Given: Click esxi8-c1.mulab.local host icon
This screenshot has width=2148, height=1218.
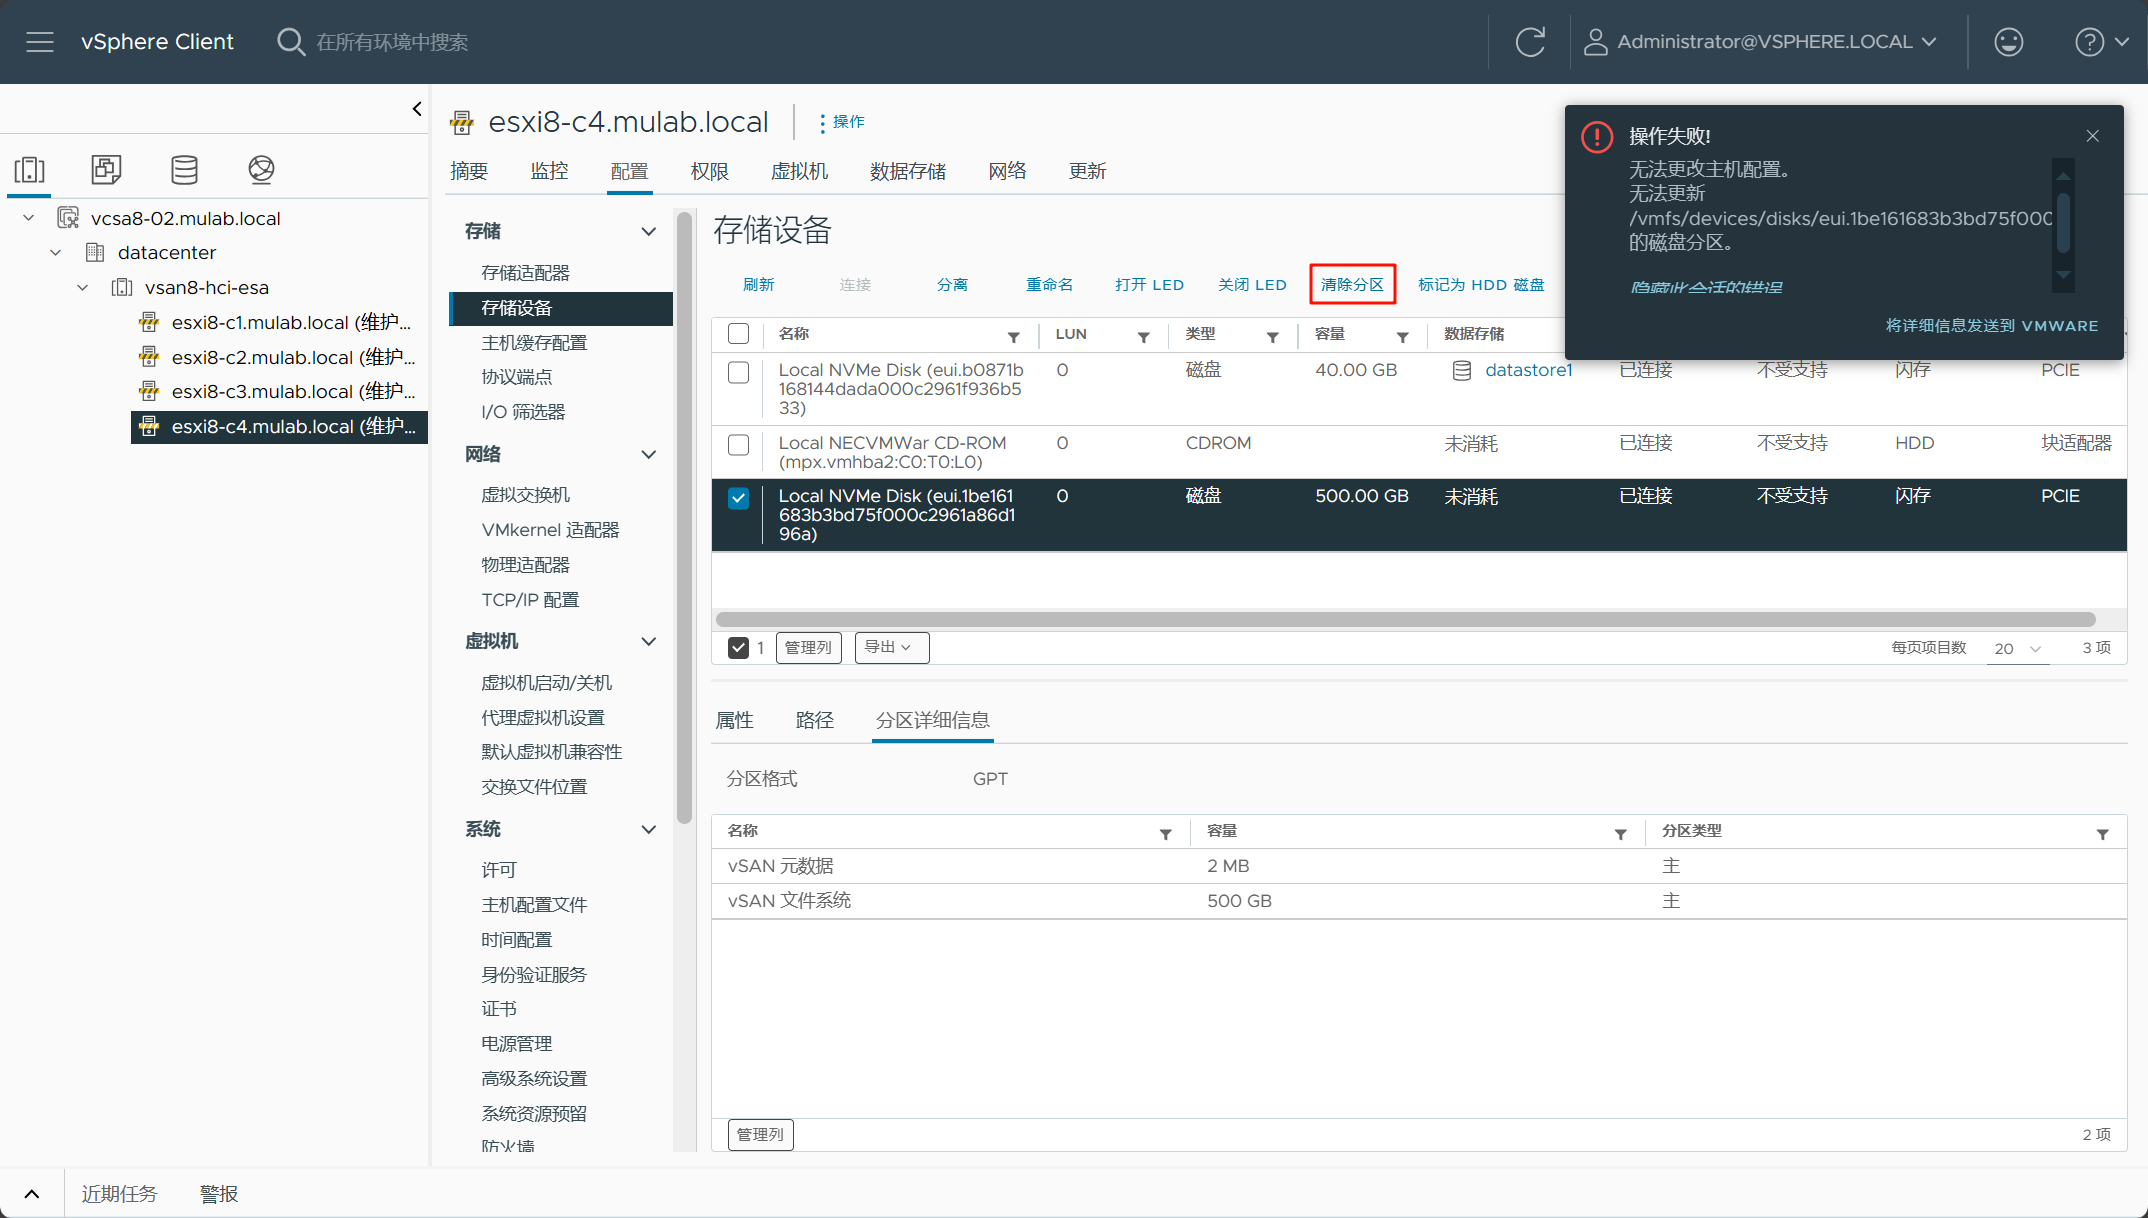Looking at the screenshot, I should point(149,322).
